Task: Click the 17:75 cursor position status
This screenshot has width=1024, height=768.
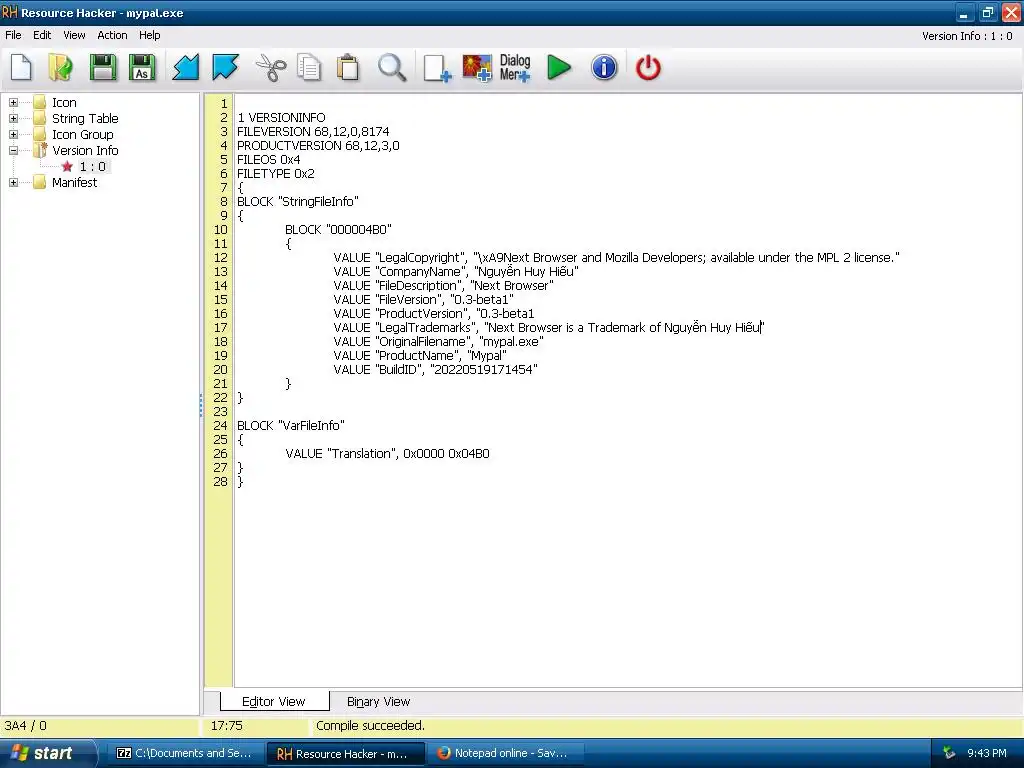Action: point(227,726)
